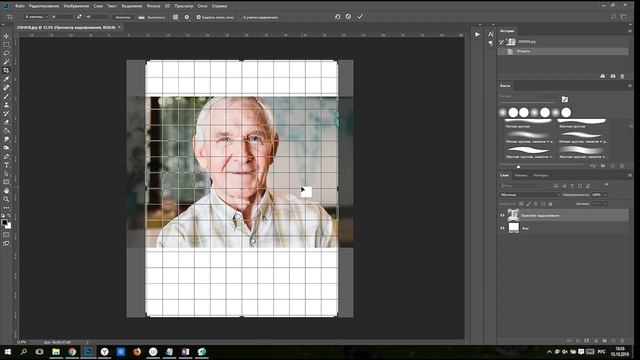The image size is (640, 360).
Task: Select the Clone Stamp tool
Action: pyautogui.click(x=6, y=104)
